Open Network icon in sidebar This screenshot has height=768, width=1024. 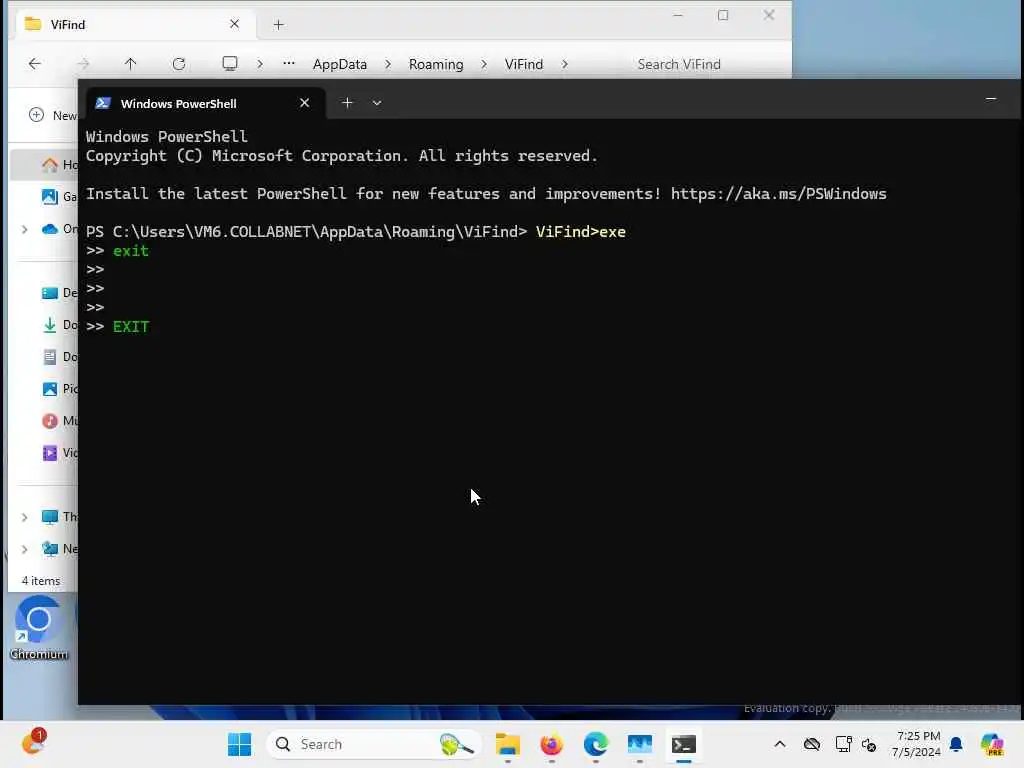click(x=50, y=549)
